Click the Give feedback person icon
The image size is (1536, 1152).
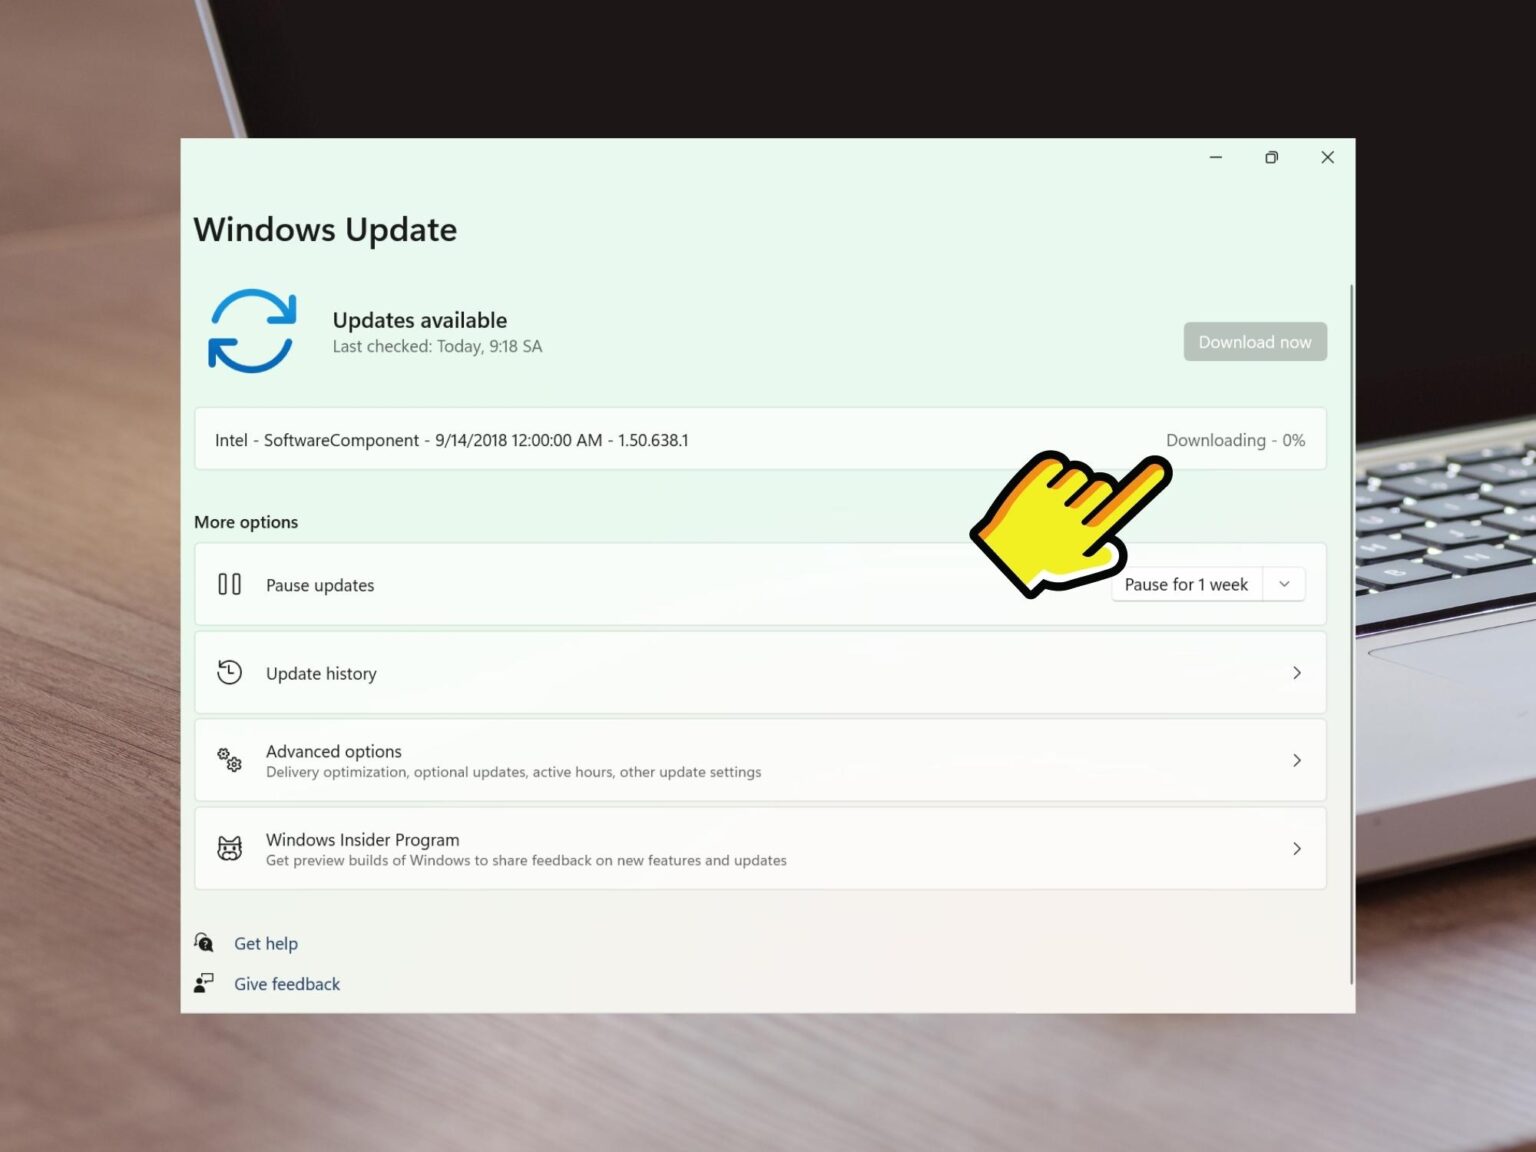(x=204, y=983)
